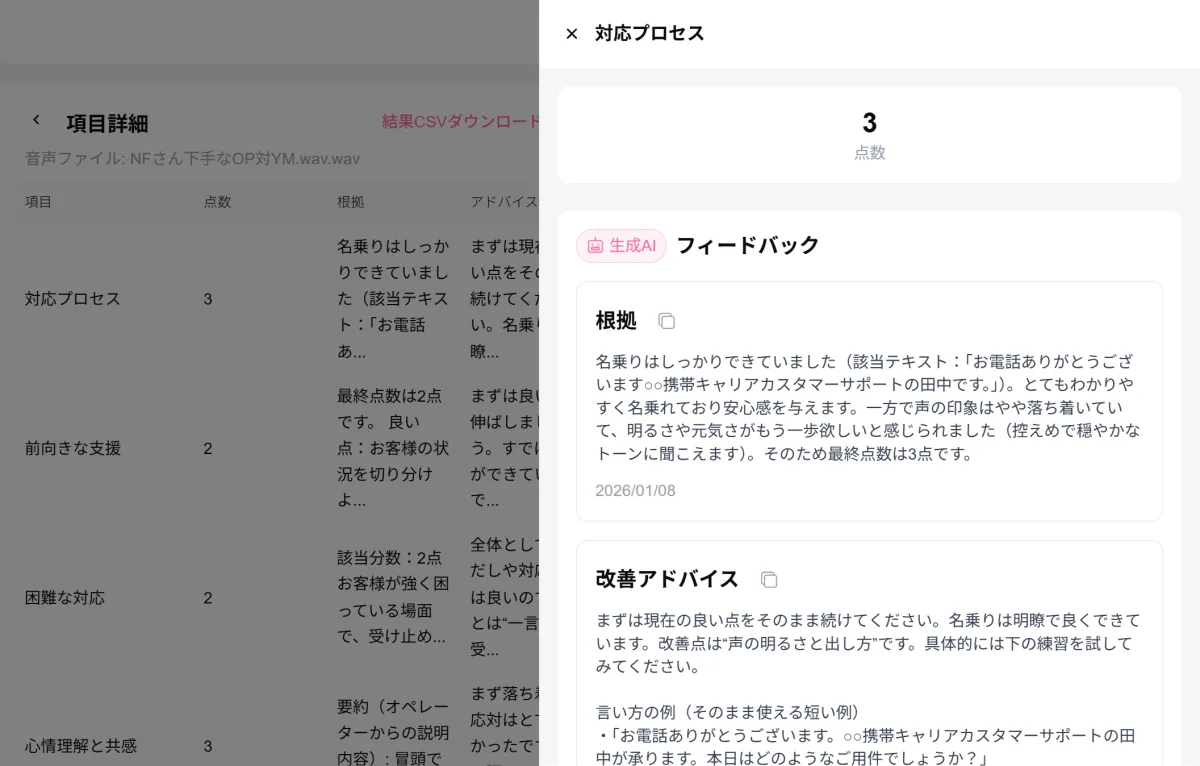Open the 心情理解と共感 item row

pos(81,746)
